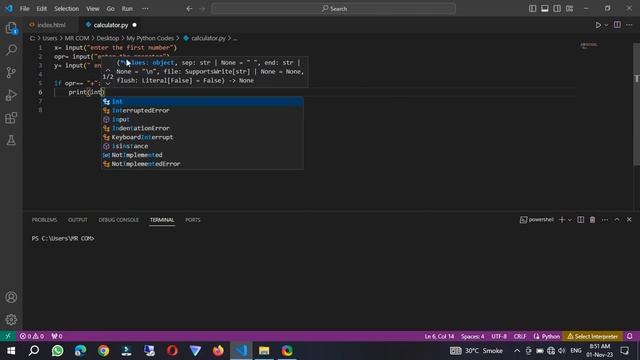Viewport: 640px width, 360px height.
Task: Open the Extensions view
Action: (11, 118)
